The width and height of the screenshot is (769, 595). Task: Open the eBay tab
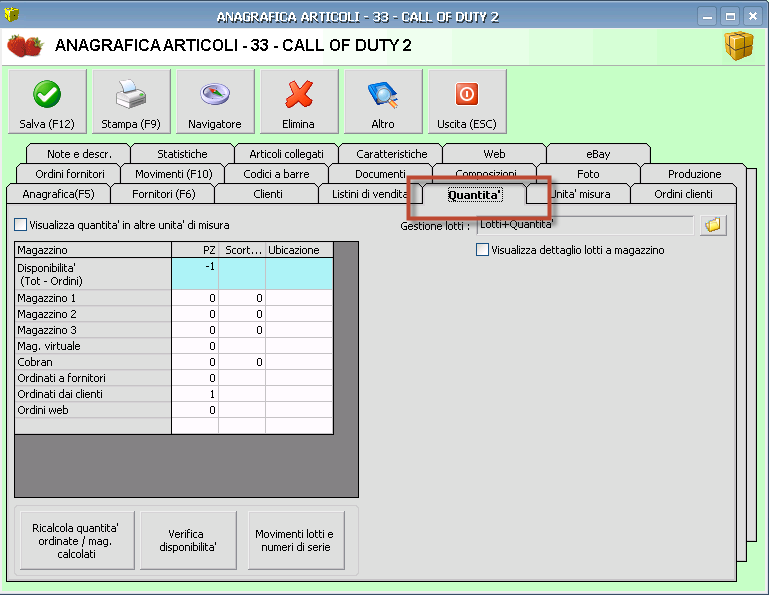[598, 154]
